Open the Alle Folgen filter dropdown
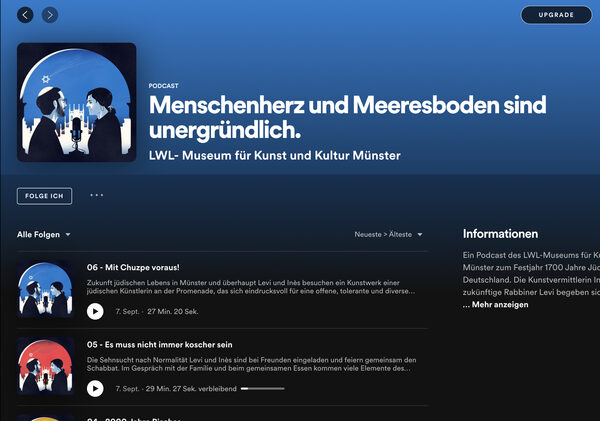This screenshot has height=421, width=600. pos(44,235)
